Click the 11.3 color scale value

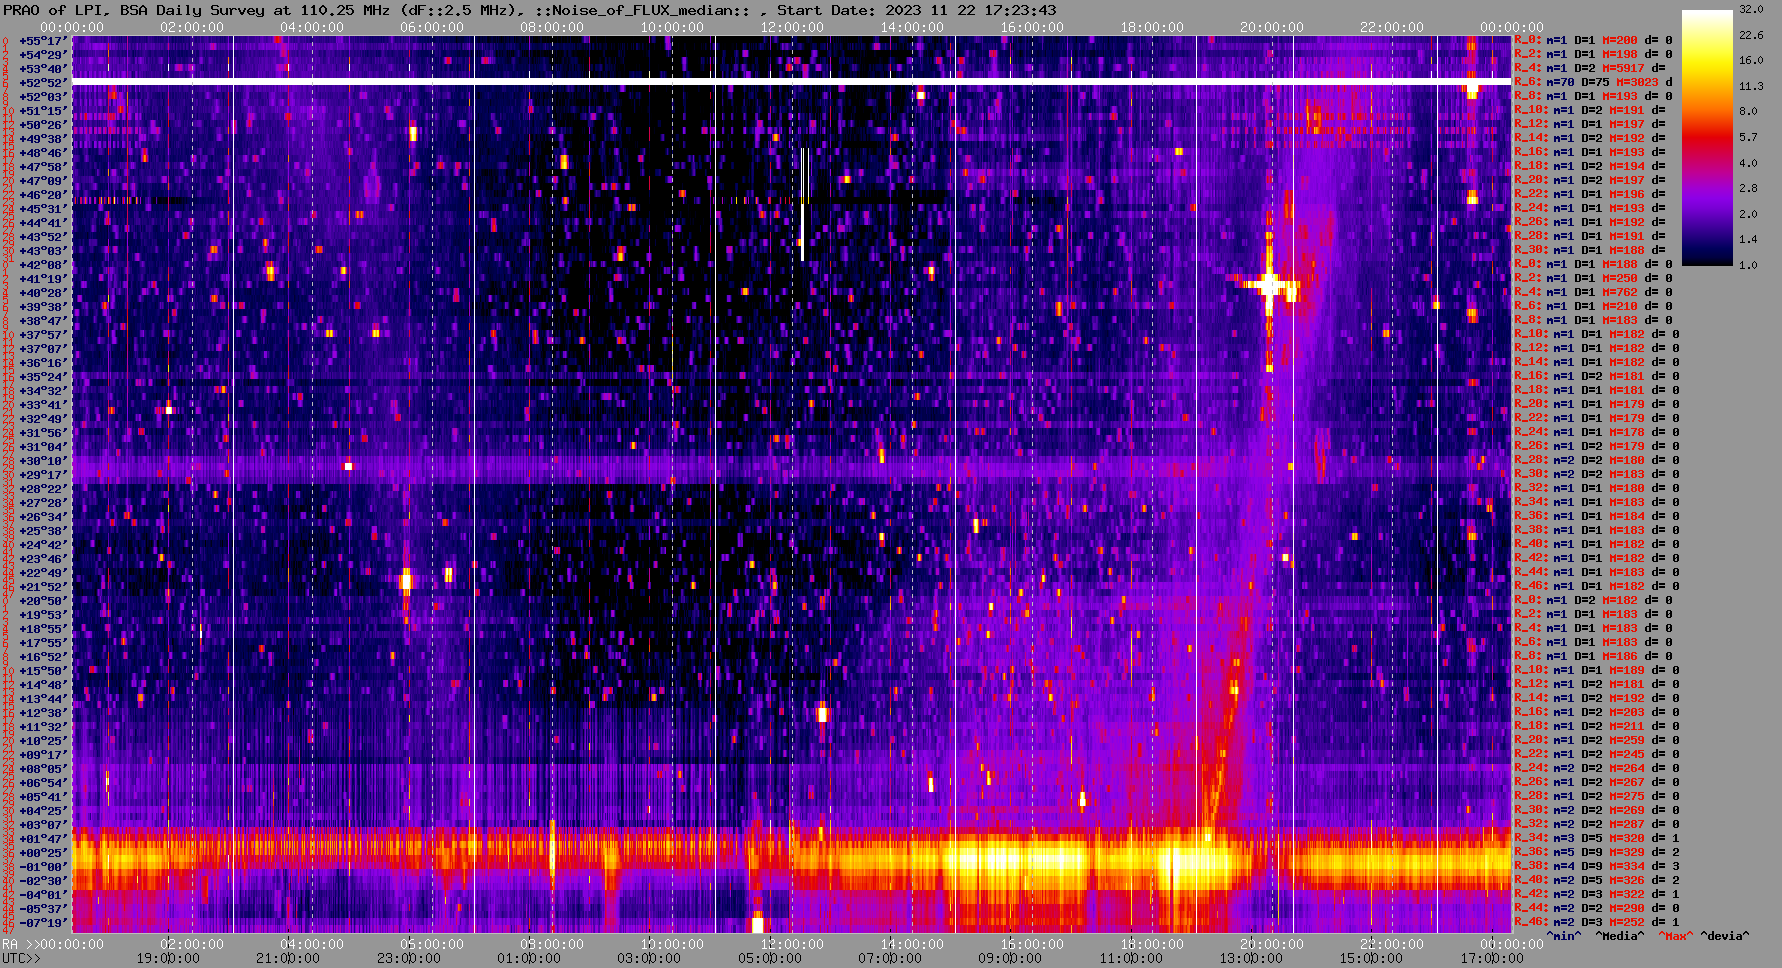click(x=1751, y=86)
